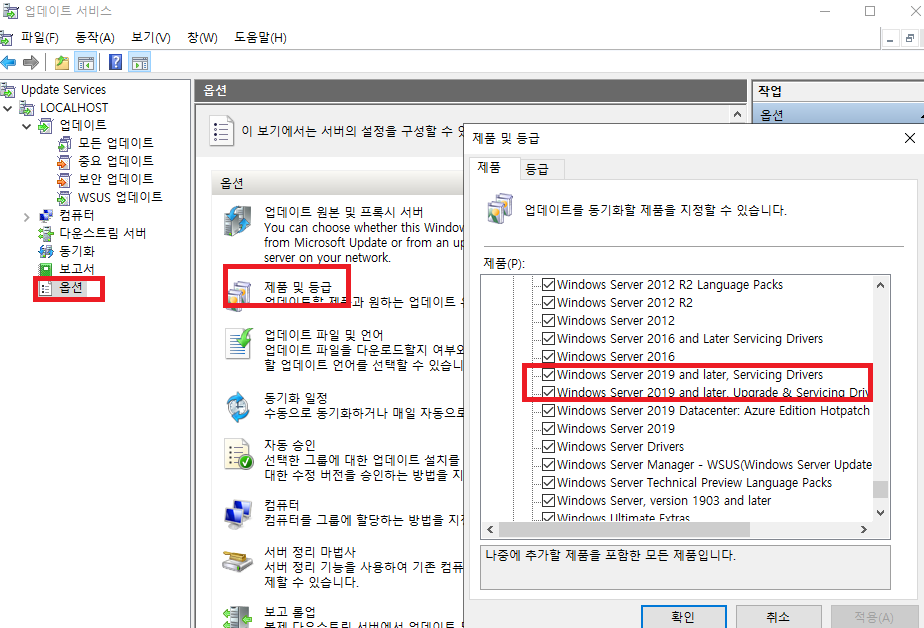The width and height of the screenshot is (924, 628).
Task: Open the 파일(F) menu
Action: (x=39, y=38)
